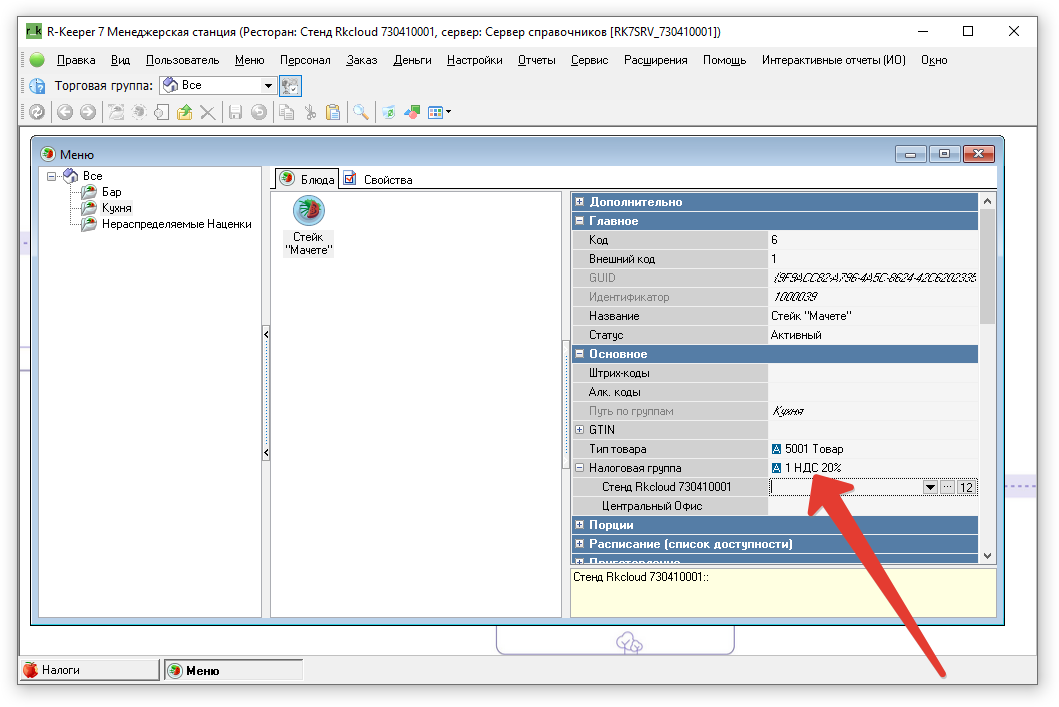Click the ellipsis button in tax group field
Viewport: 1059px width, 707px height.
click(948, 487)
